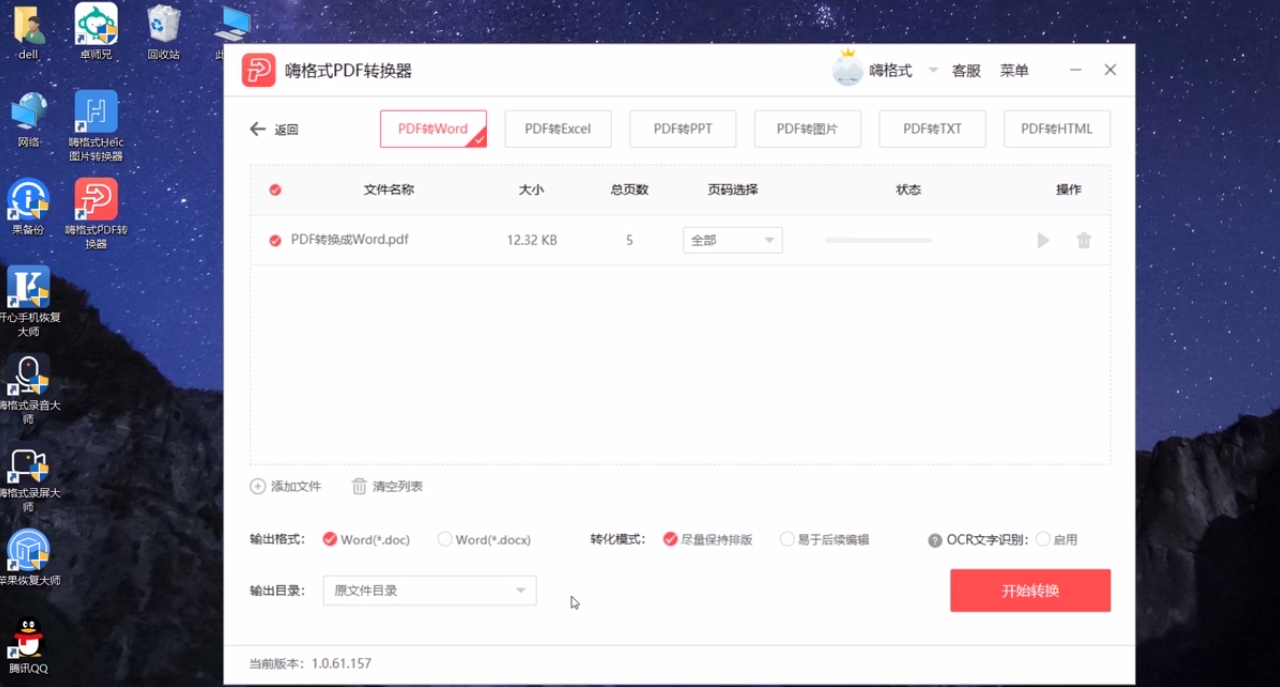Click the file name PDF转换成Word.pdf
This screenshot has width=1280, height=687.
[350, 240]
